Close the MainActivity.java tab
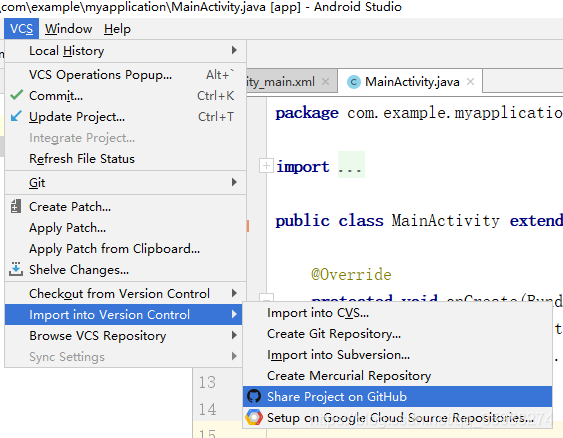Screen dimensions: 563x438 [x=470, y=81]
